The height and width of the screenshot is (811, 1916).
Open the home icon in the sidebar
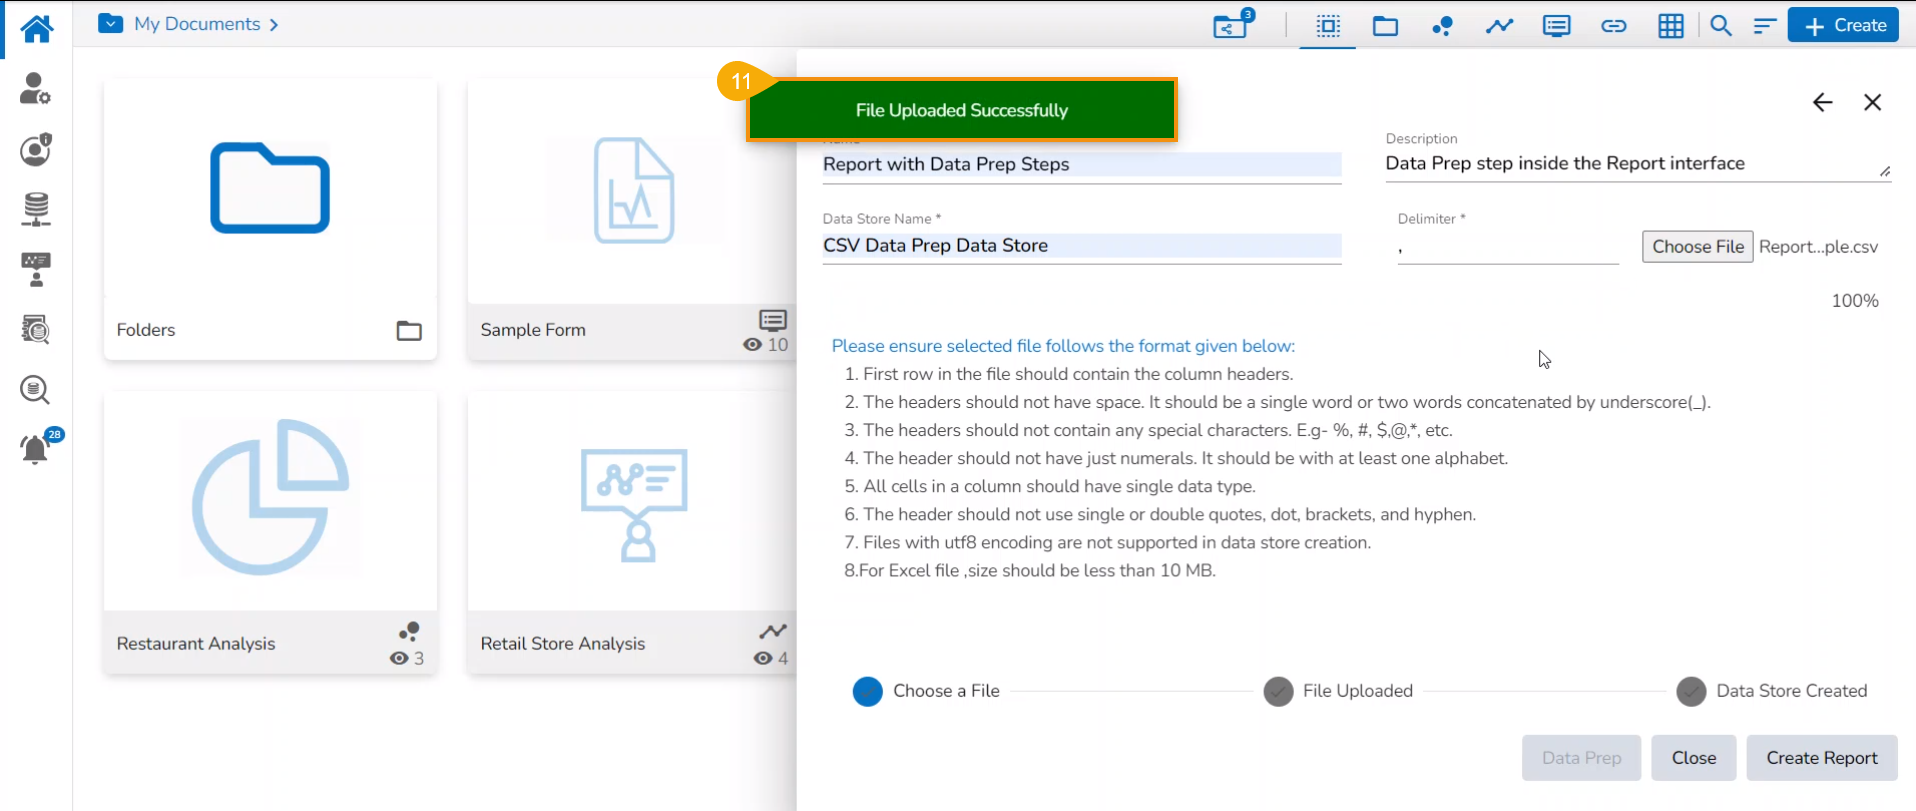coord(36,28)
